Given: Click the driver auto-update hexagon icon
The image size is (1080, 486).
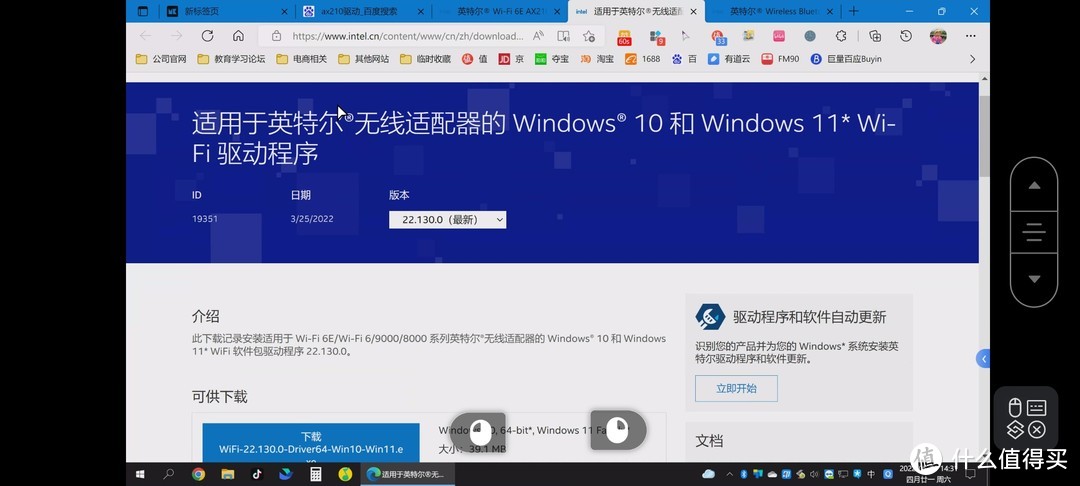Looking at the screenshot, I should coord(709,317).
